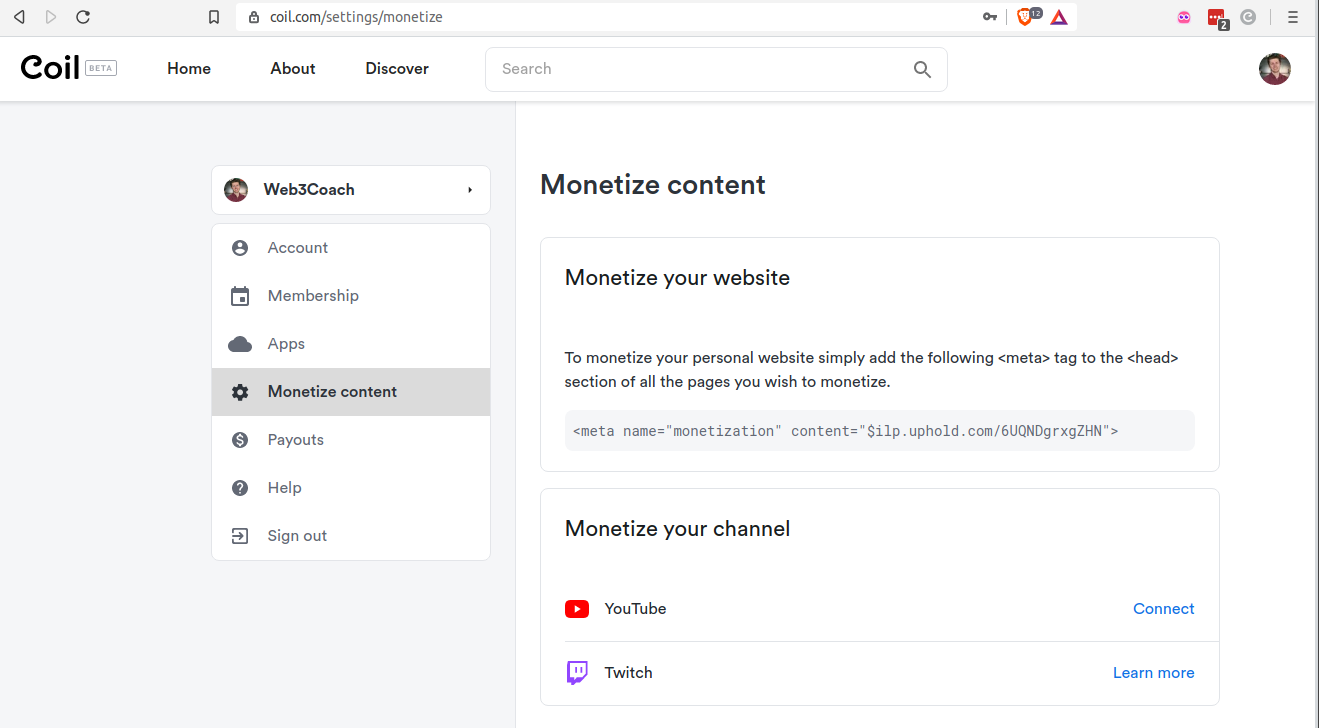This screenshot has width=1319, height=728.
Task: Open the browser hamburger menu
Action: pos(1293,17)
